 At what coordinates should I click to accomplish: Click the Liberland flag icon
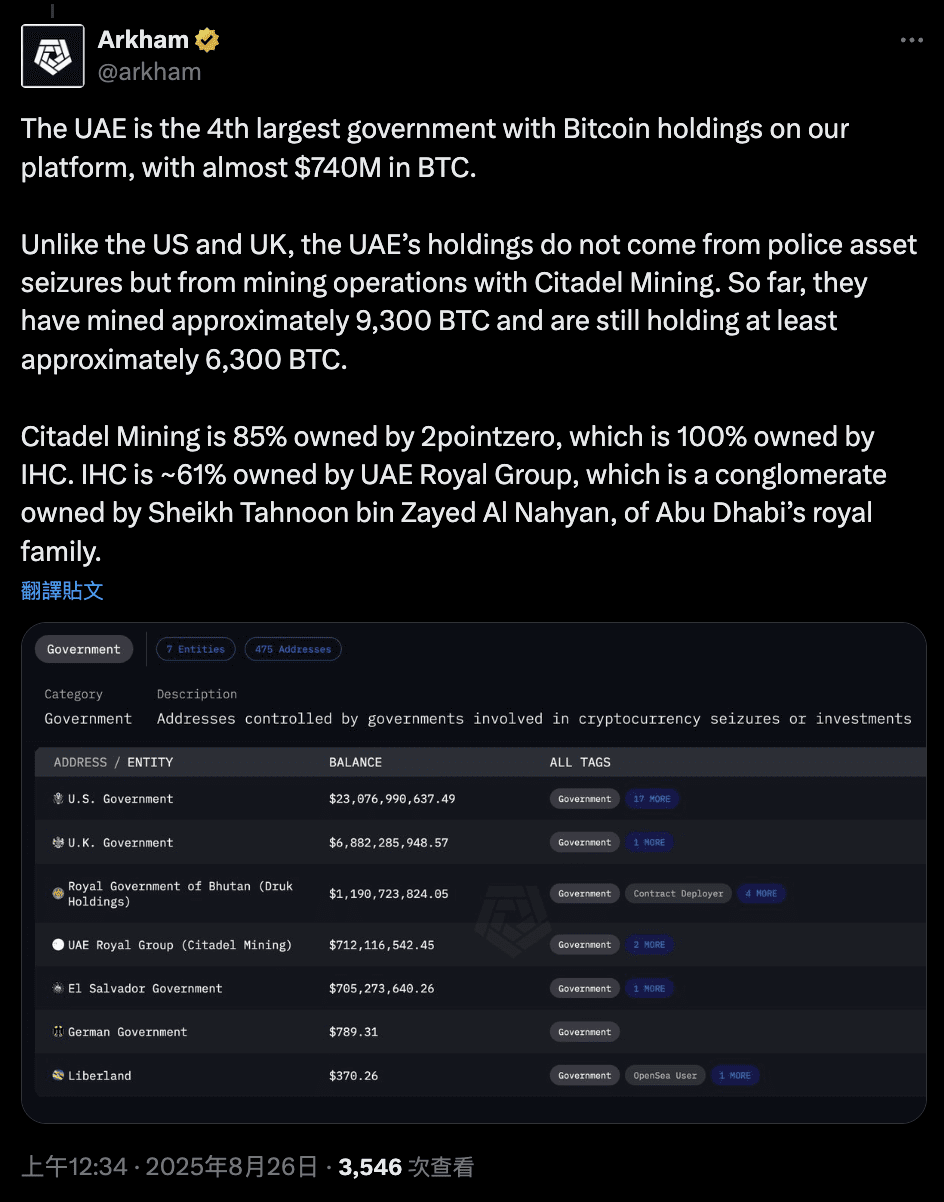[58, 1076]
